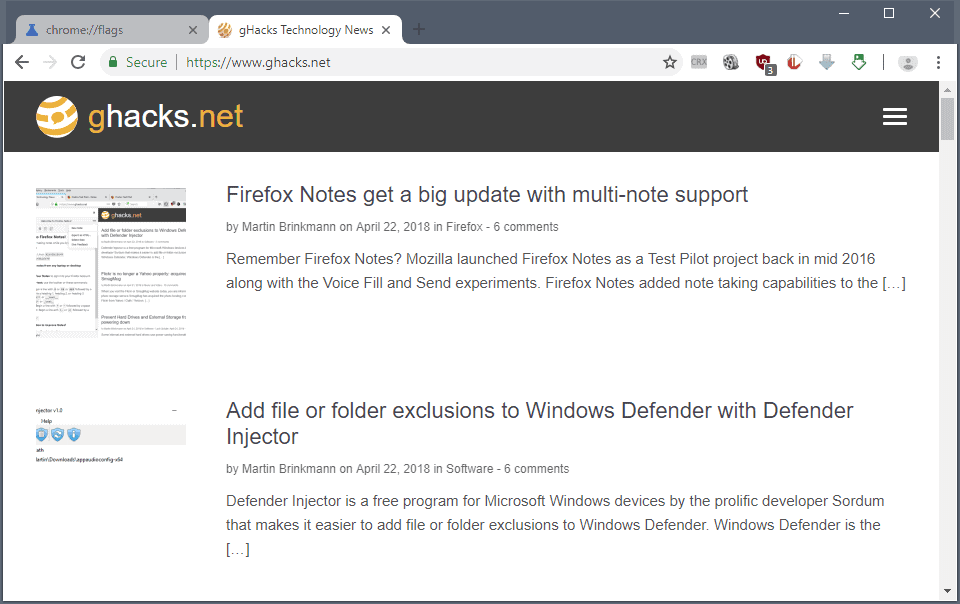Click the Firefox Notes article thumbnail
Image resolution: width=960 pixels, height=604 pixels.
pos(110,263)
